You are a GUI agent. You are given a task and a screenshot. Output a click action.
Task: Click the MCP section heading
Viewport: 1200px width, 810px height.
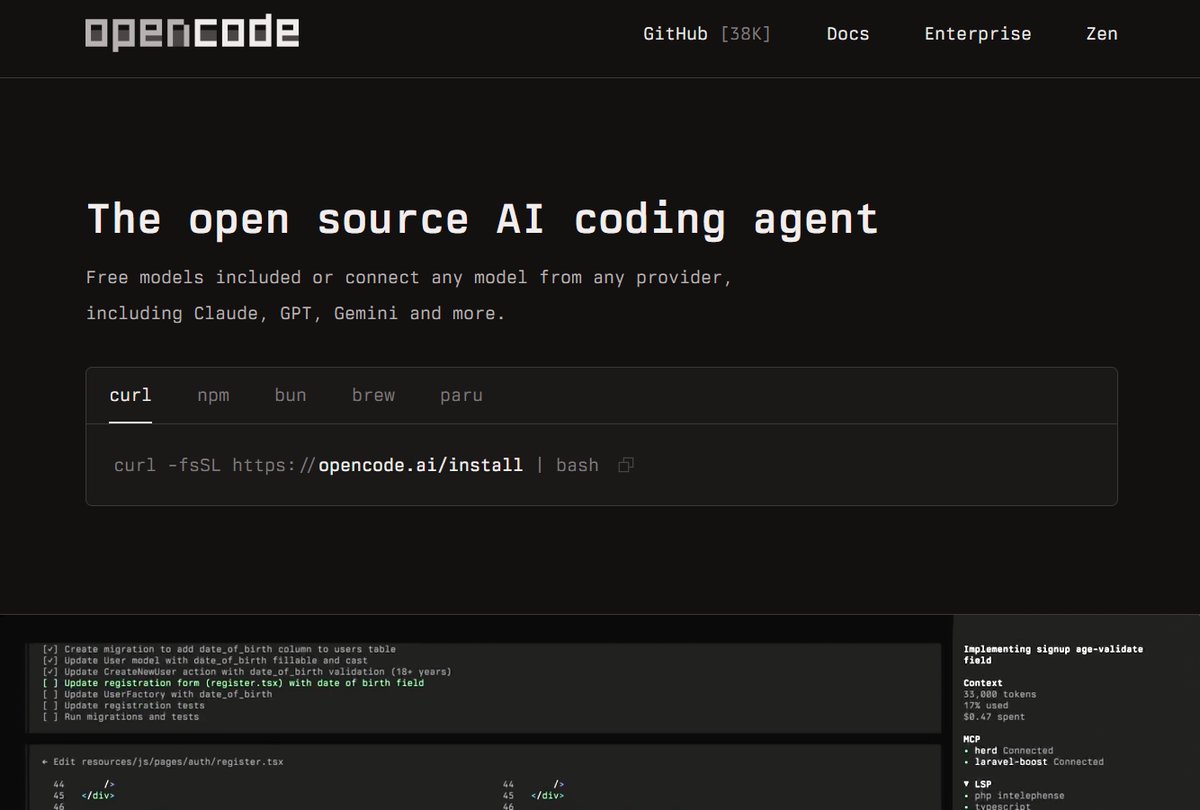[x=974, y=739]
